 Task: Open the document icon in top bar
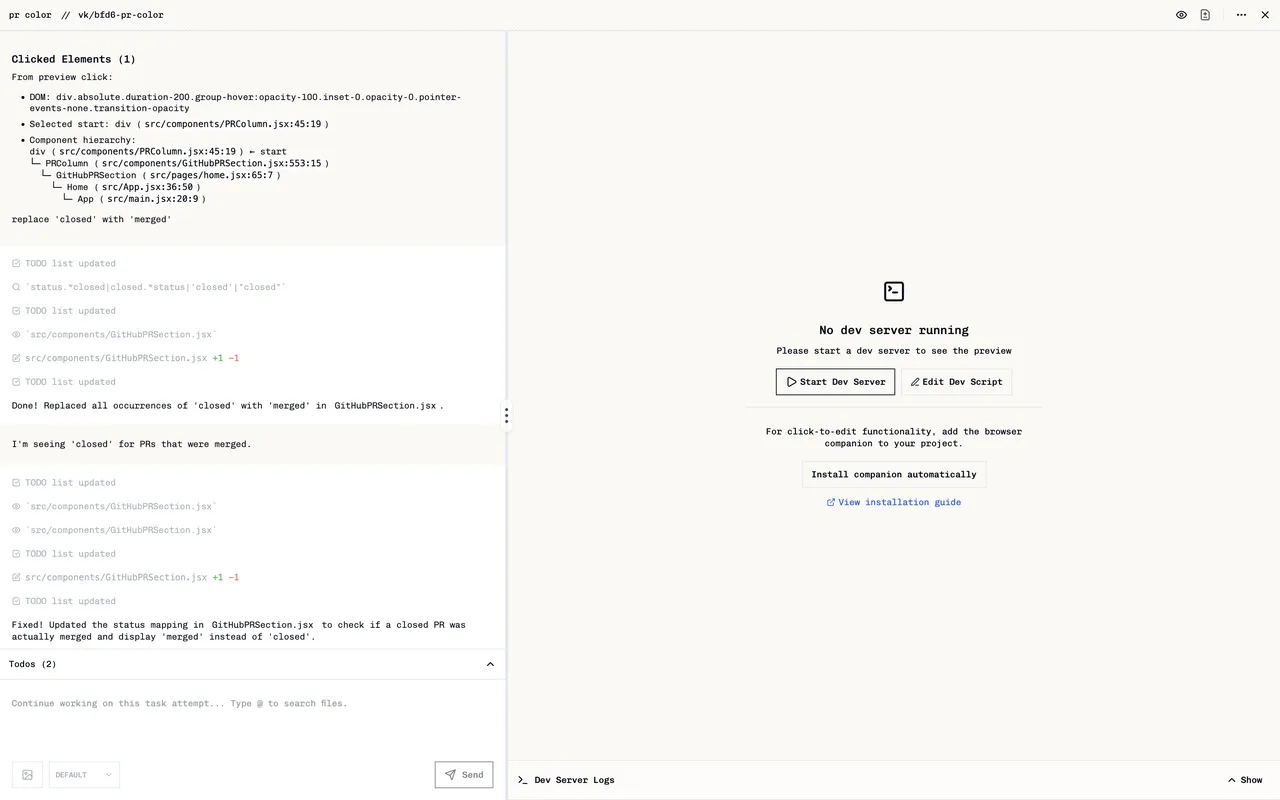pos(1205,15)
